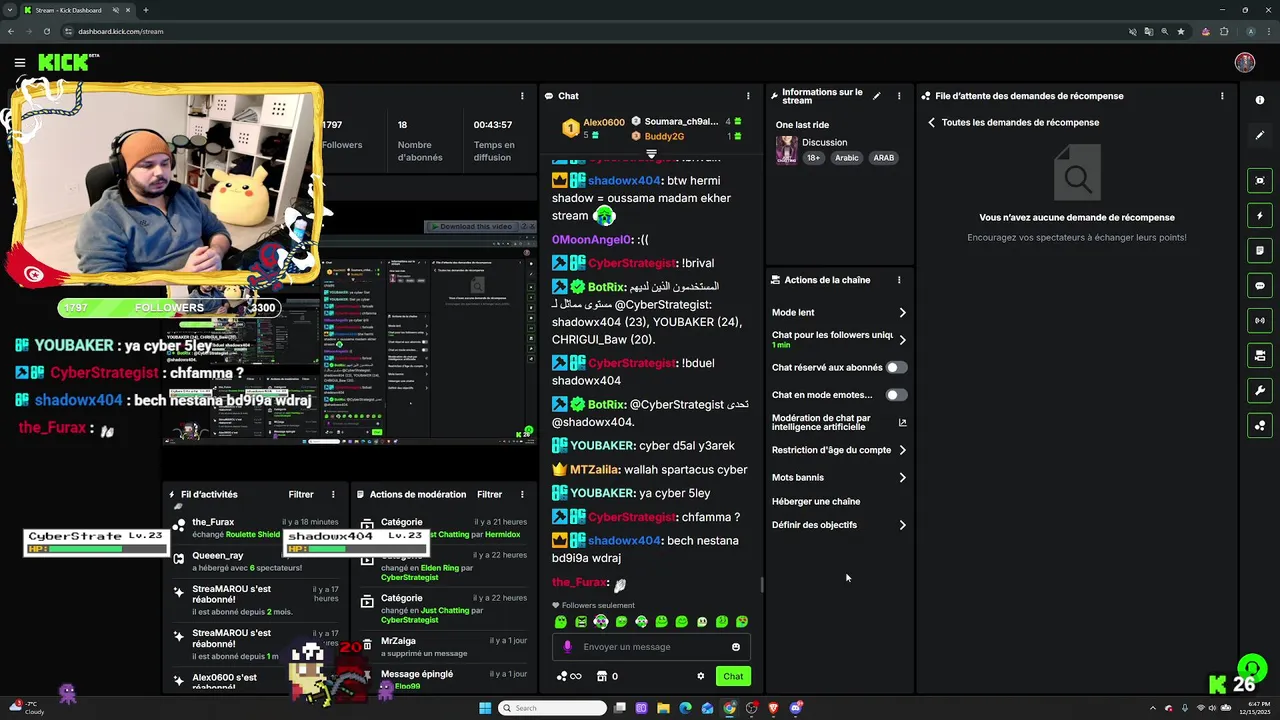Click the info icon in right sidebar

click(1260, 100)
